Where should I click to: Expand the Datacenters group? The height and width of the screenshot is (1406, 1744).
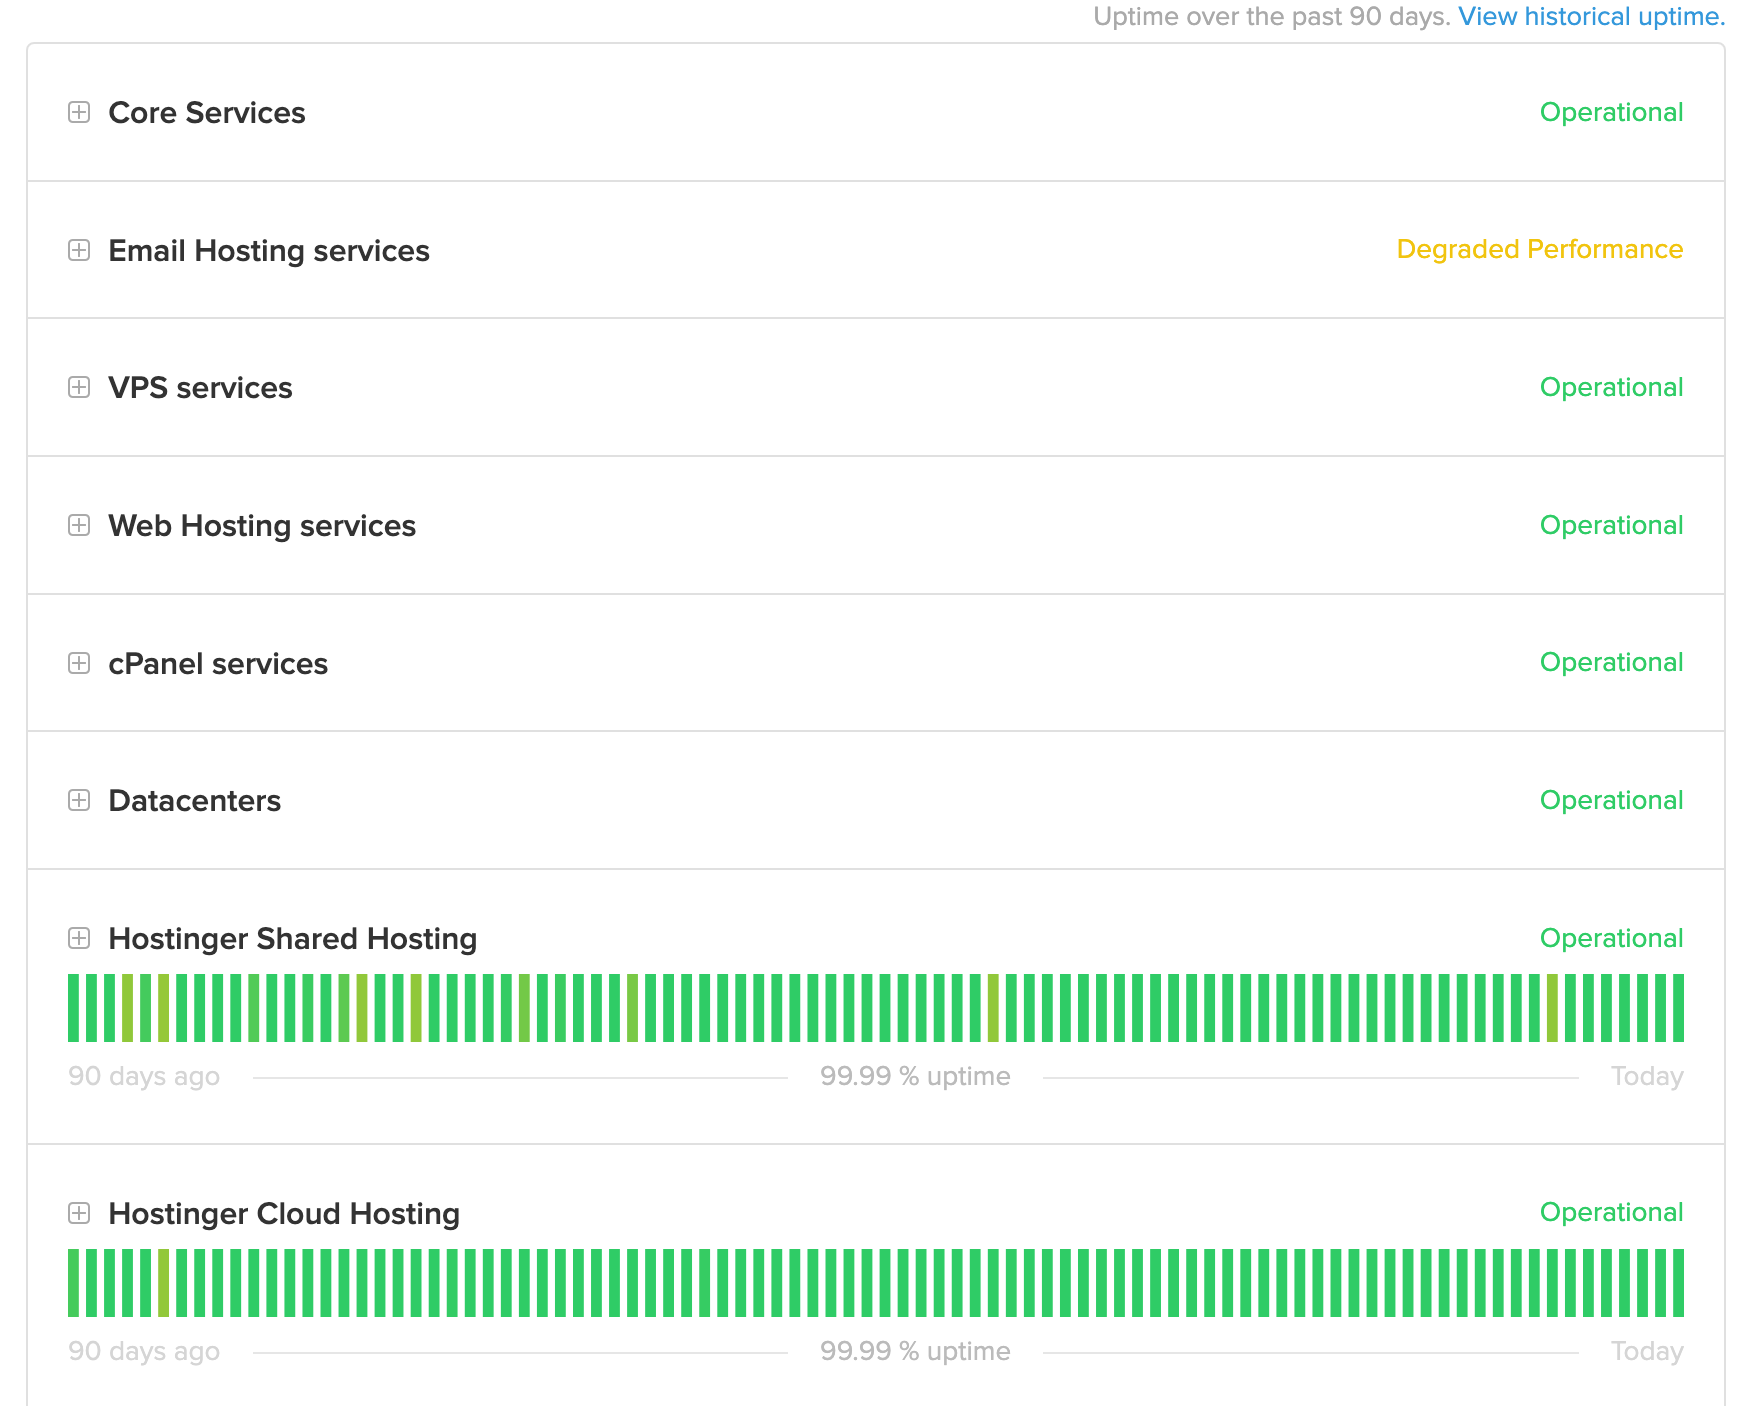[79, 800]
